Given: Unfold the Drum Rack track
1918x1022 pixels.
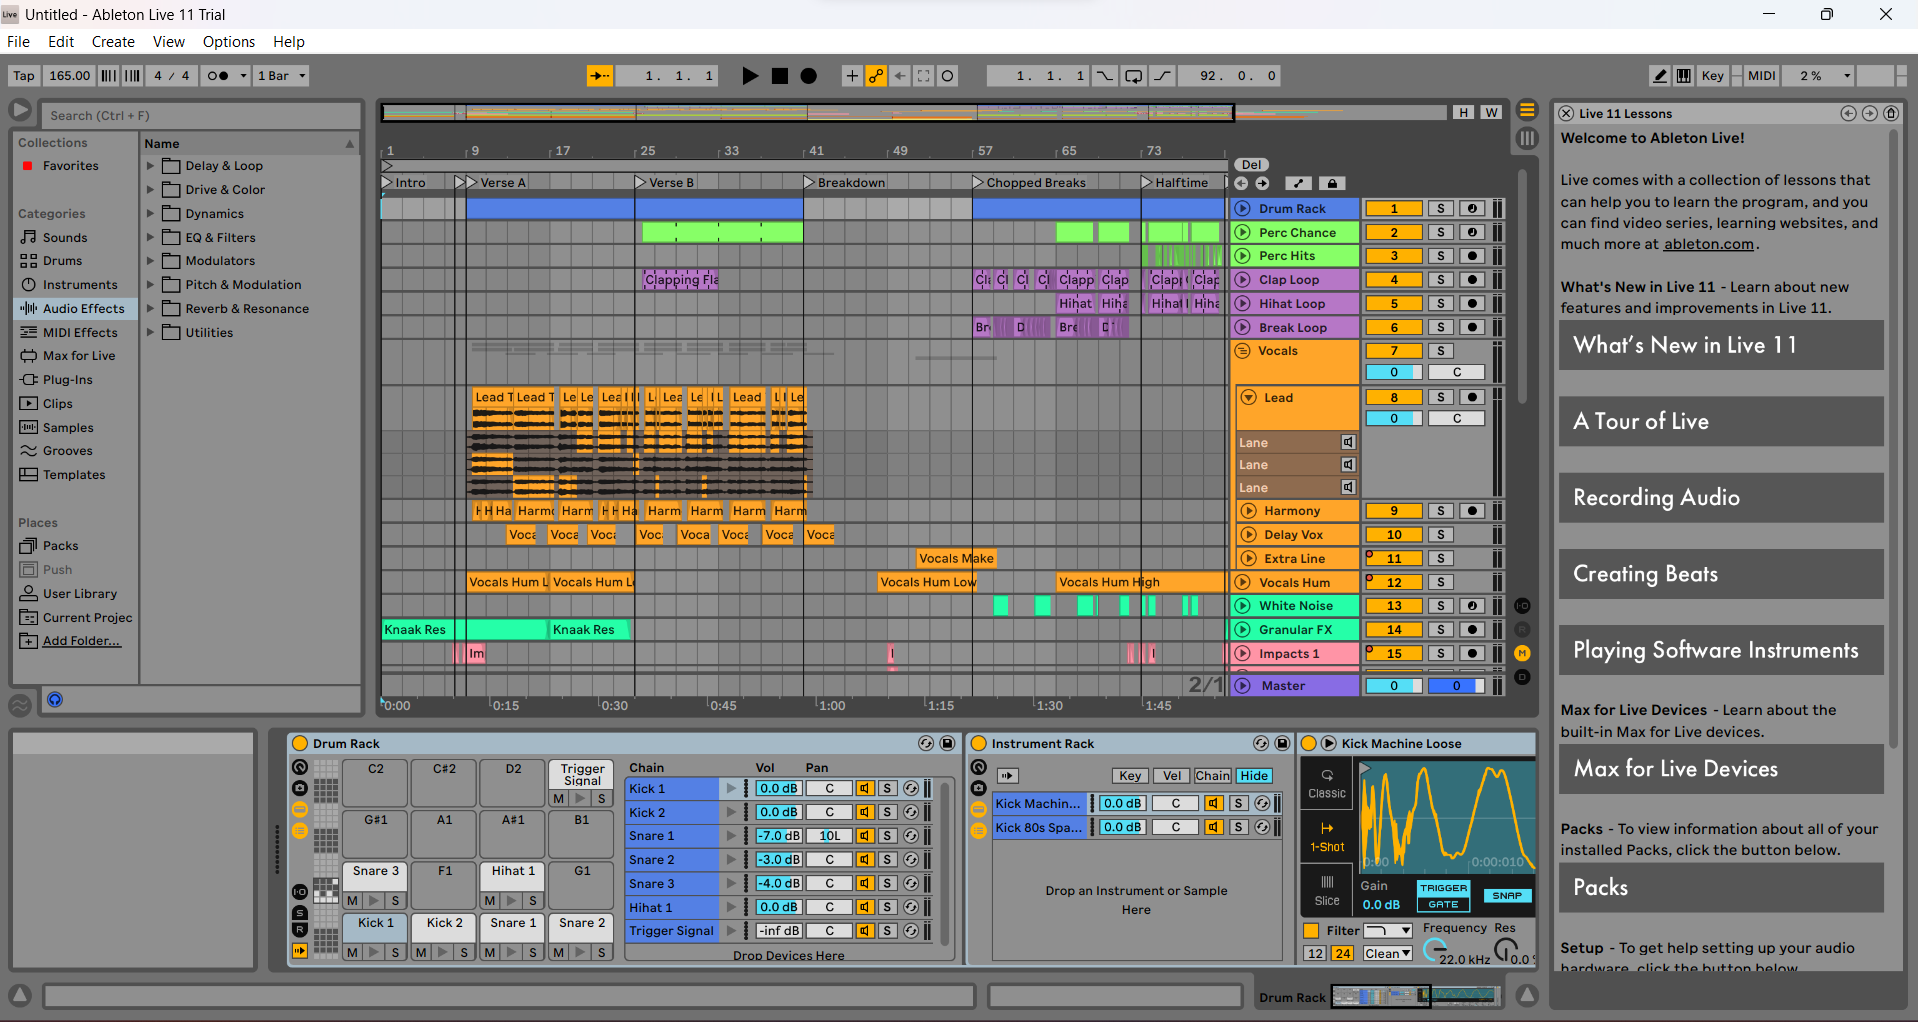Looking at the screenshot, I should pos(1243,209).
